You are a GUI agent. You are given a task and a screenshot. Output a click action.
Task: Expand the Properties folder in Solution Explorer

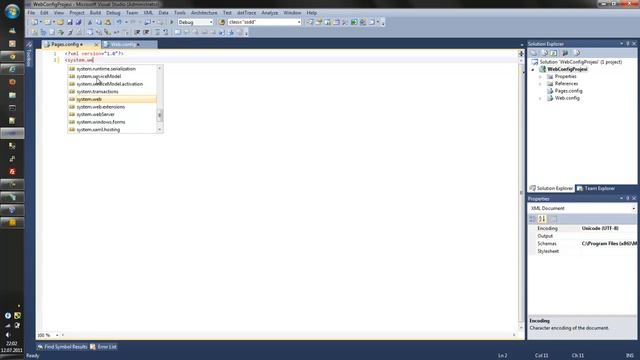tap(540, 77)
